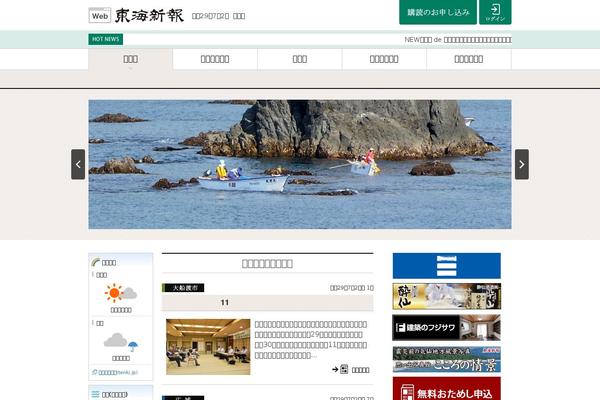The width and height of the screenshot is (600, 400).
Task: Select the highlighted active navigation tab
Action: pyautogui.click(x=130, y=59)
